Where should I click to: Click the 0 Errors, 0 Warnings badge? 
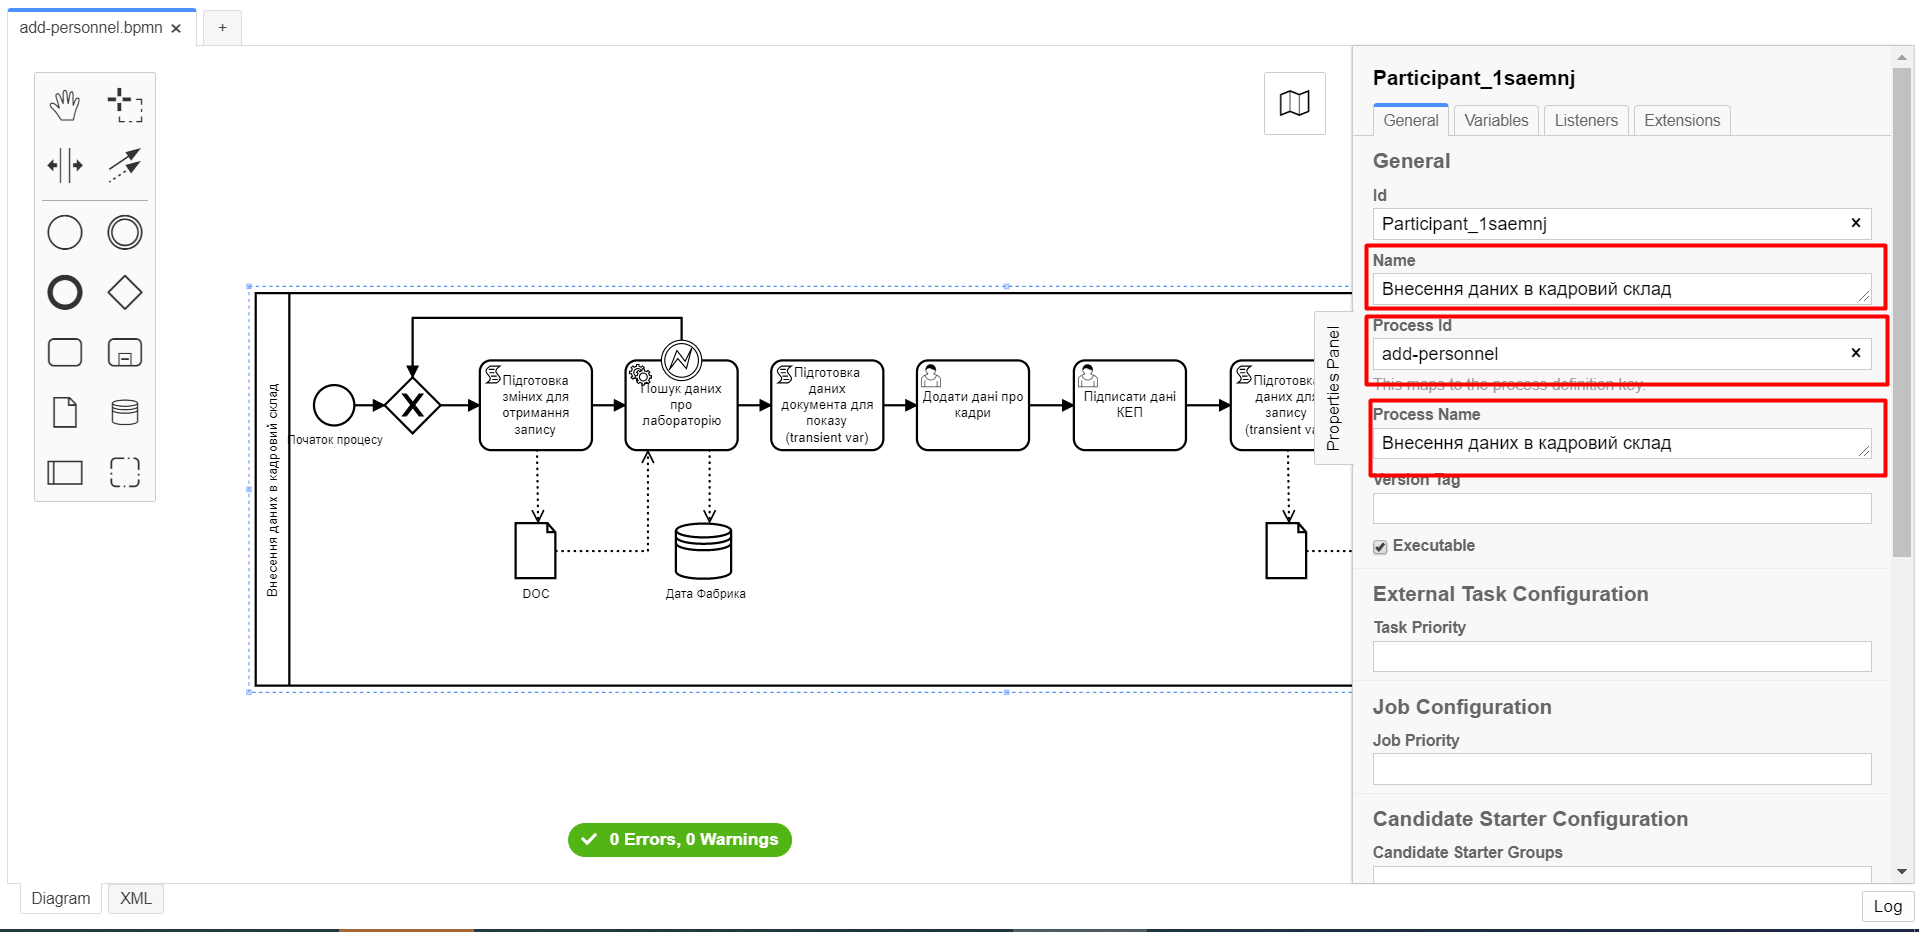680,840
